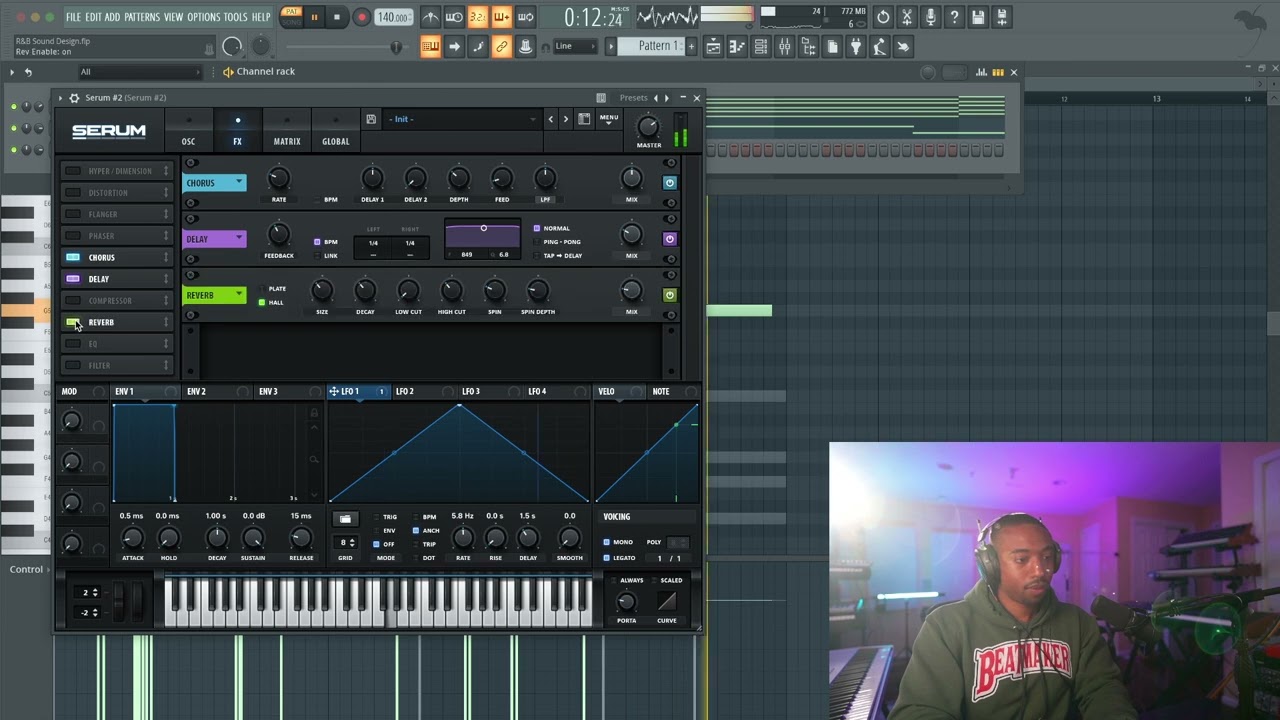Click the FL Studio help question-mark icon
Screen dimensions: 1280x720
954,17
